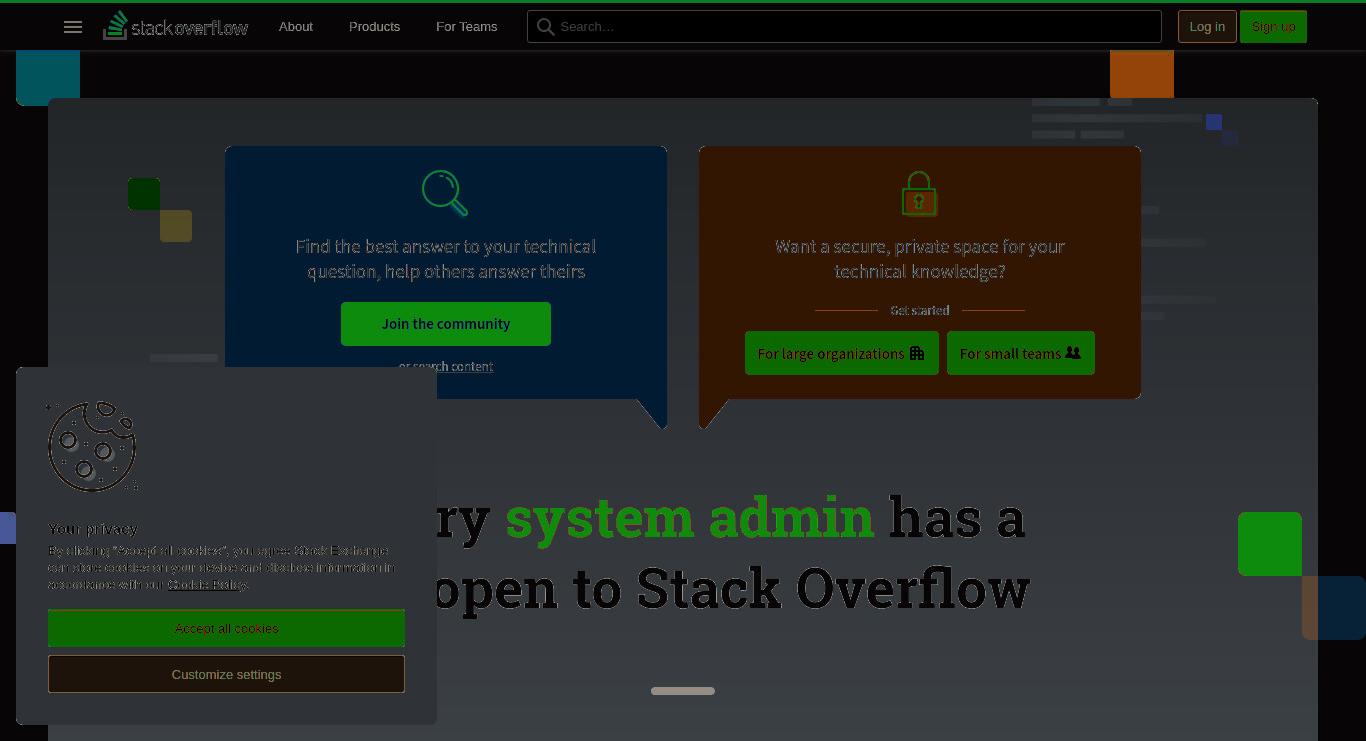Focus the Search input field
Image resolution: width=1366 pixels, height=741 pixels.
pos(844,27)
